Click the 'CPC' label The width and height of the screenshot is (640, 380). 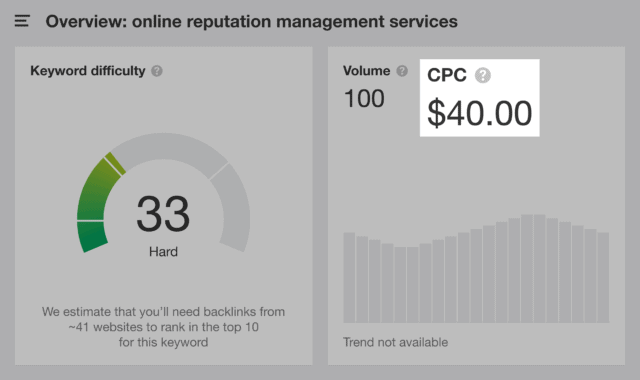(447, 76)
